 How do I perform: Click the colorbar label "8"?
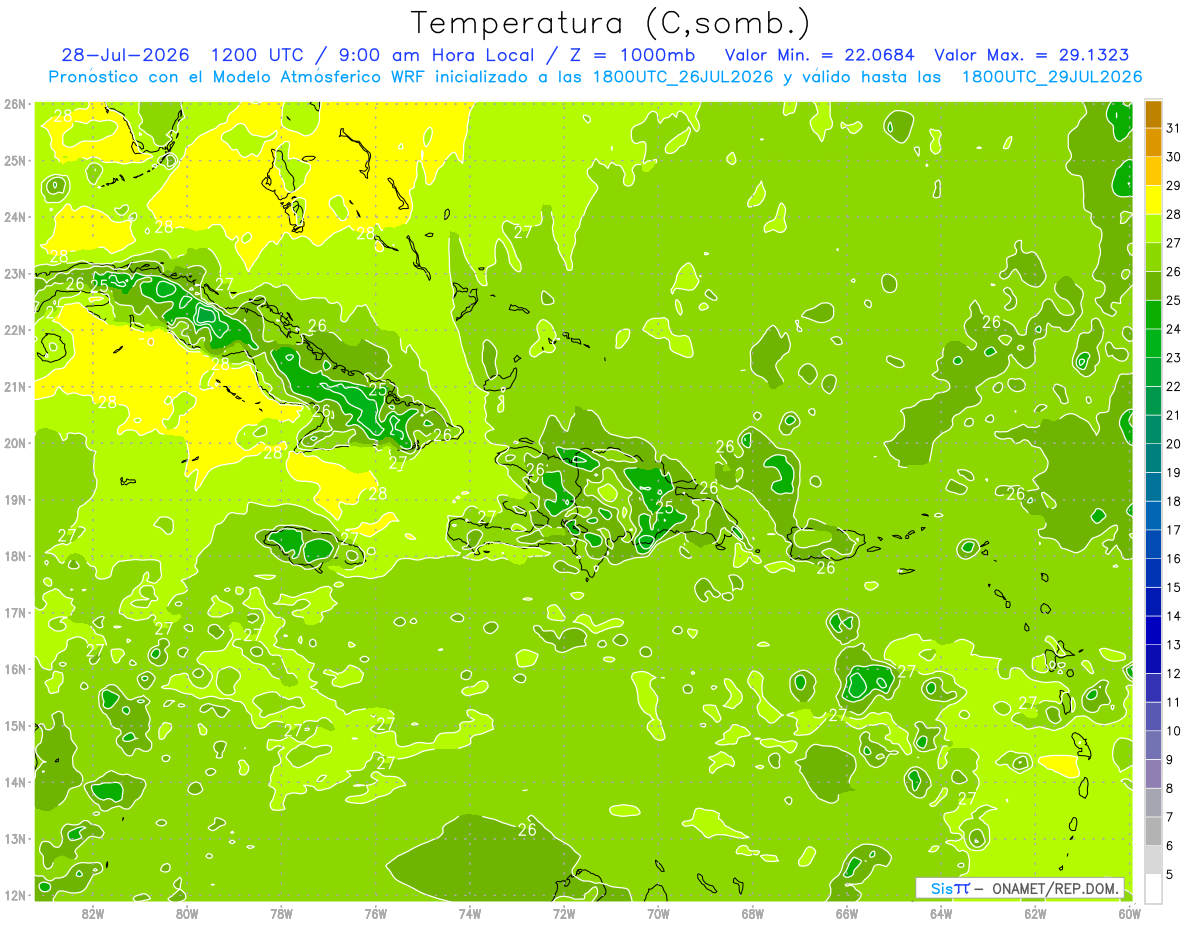1170,788
